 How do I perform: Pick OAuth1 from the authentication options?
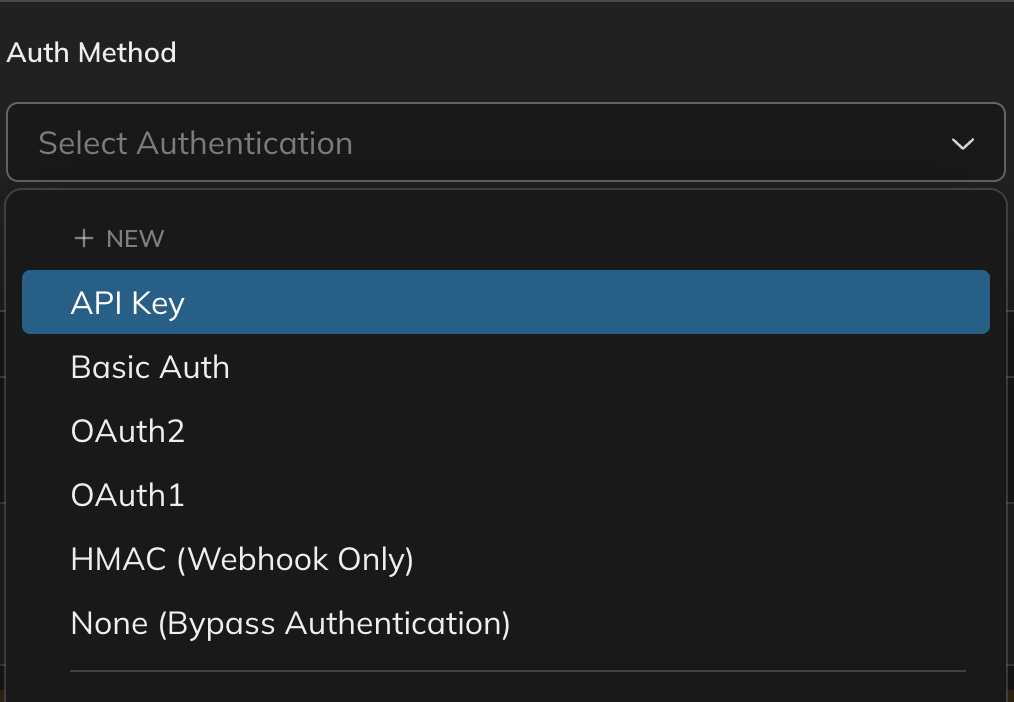(x=127, y=495)
